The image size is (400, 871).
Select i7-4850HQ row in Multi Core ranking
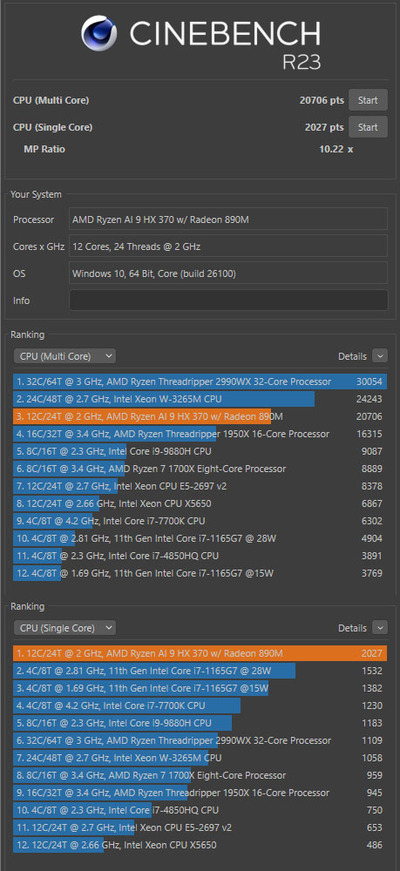click(x=200, y=555)
